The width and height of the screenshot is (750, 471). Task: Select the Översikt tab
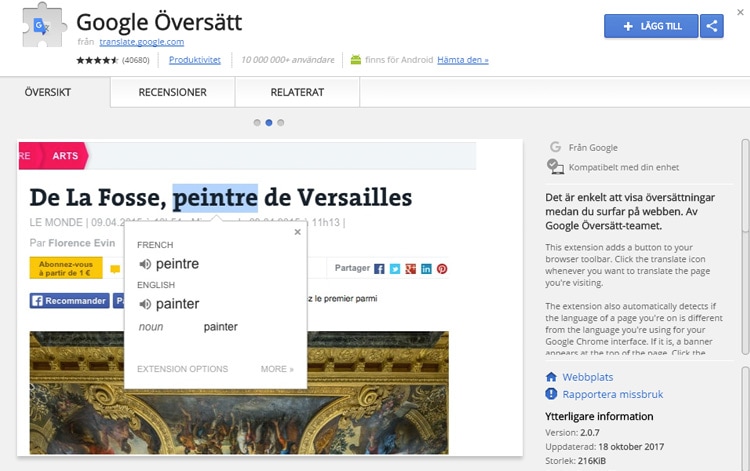[55, 92]
